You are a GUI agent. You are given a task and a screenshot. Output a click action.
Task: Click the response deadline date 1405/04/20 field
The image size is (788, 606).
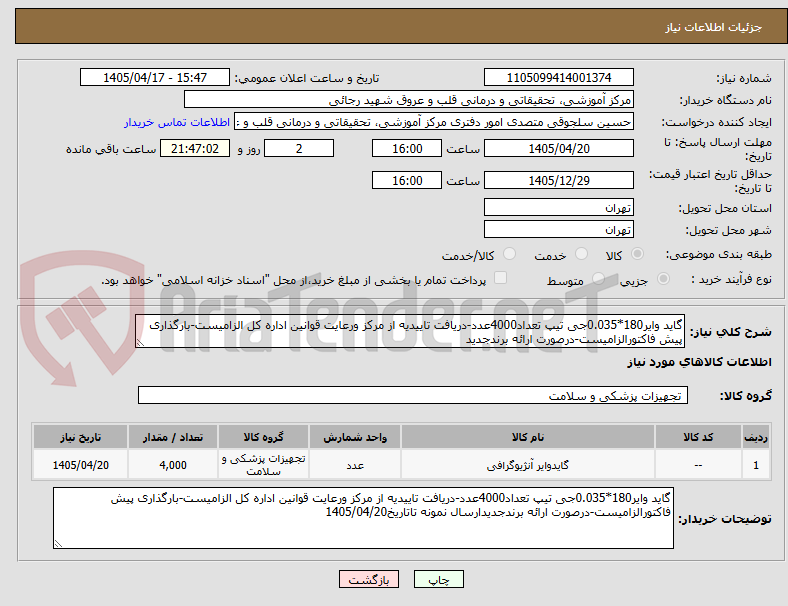pyautogui.click(x=558, y=149)
